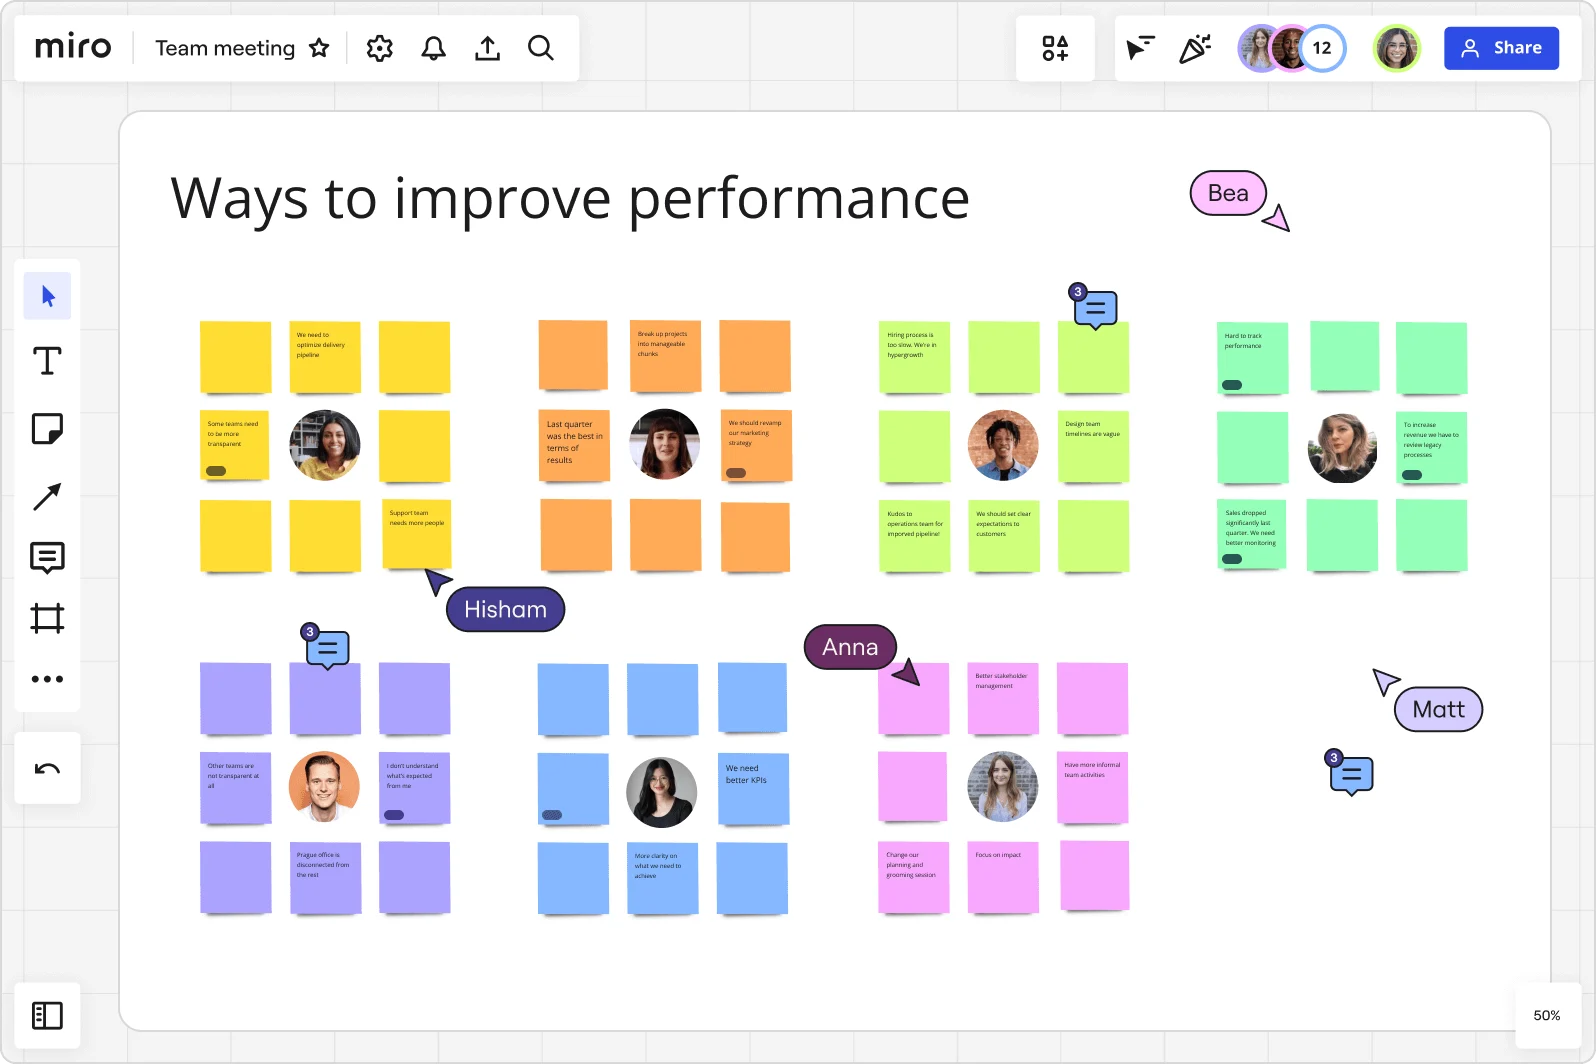Open notifications bell
The width and height of the screenshot is (1596, 1064).
433,48
